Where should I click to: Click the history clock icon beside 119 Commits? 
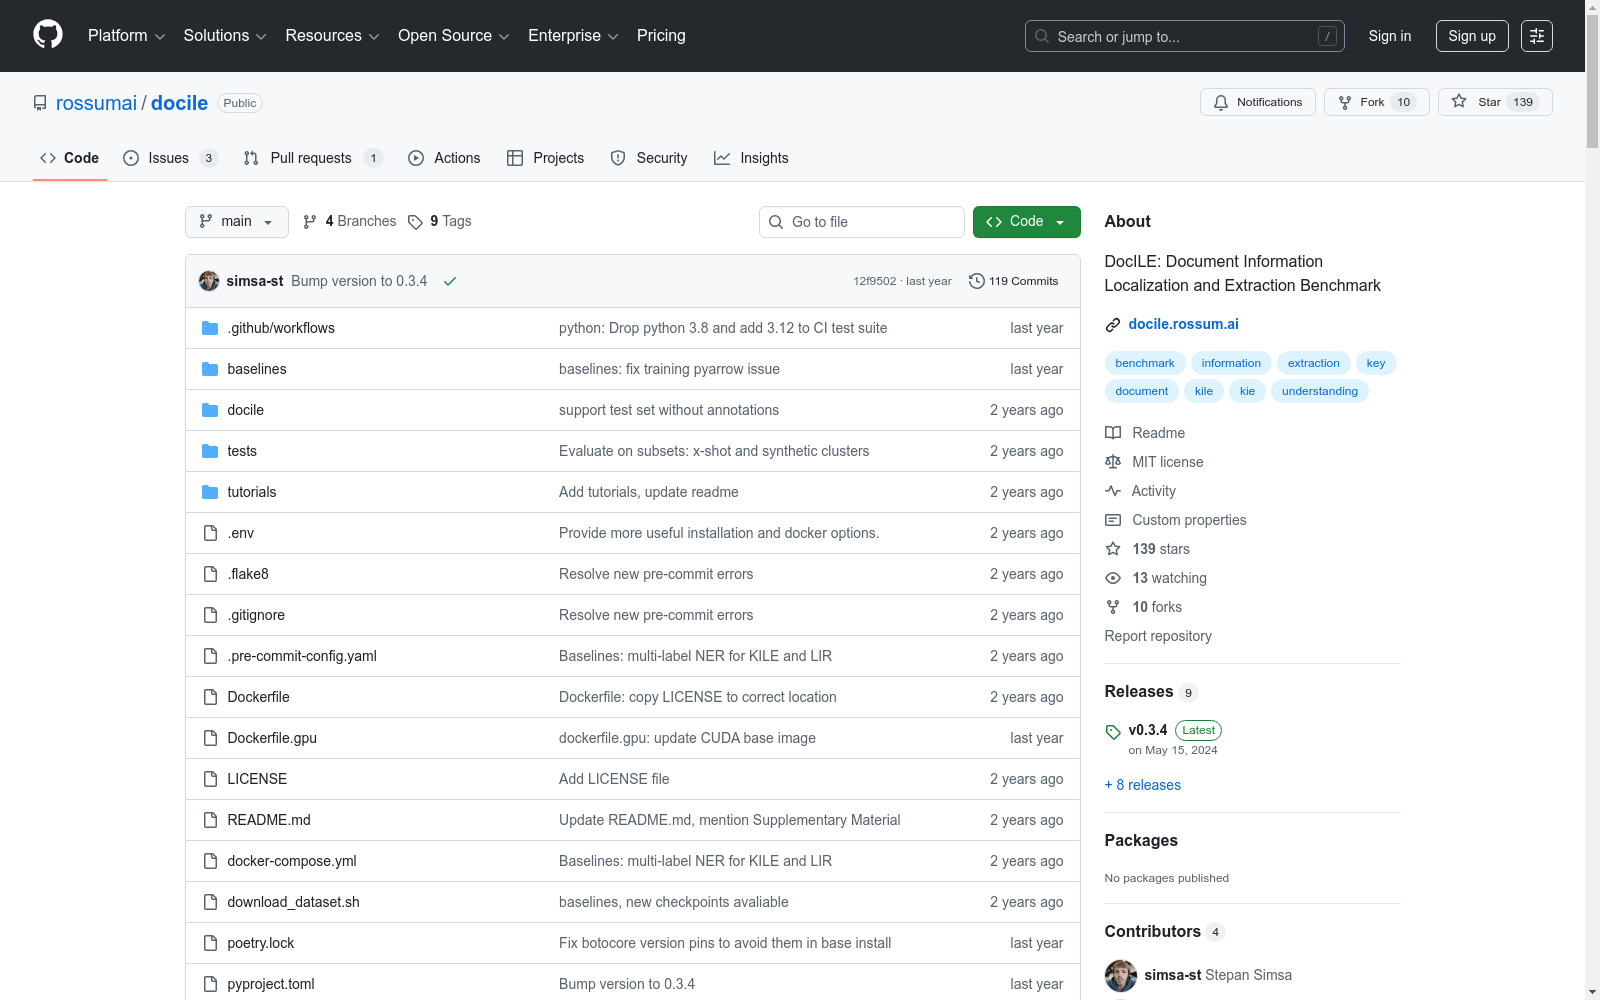977,281
